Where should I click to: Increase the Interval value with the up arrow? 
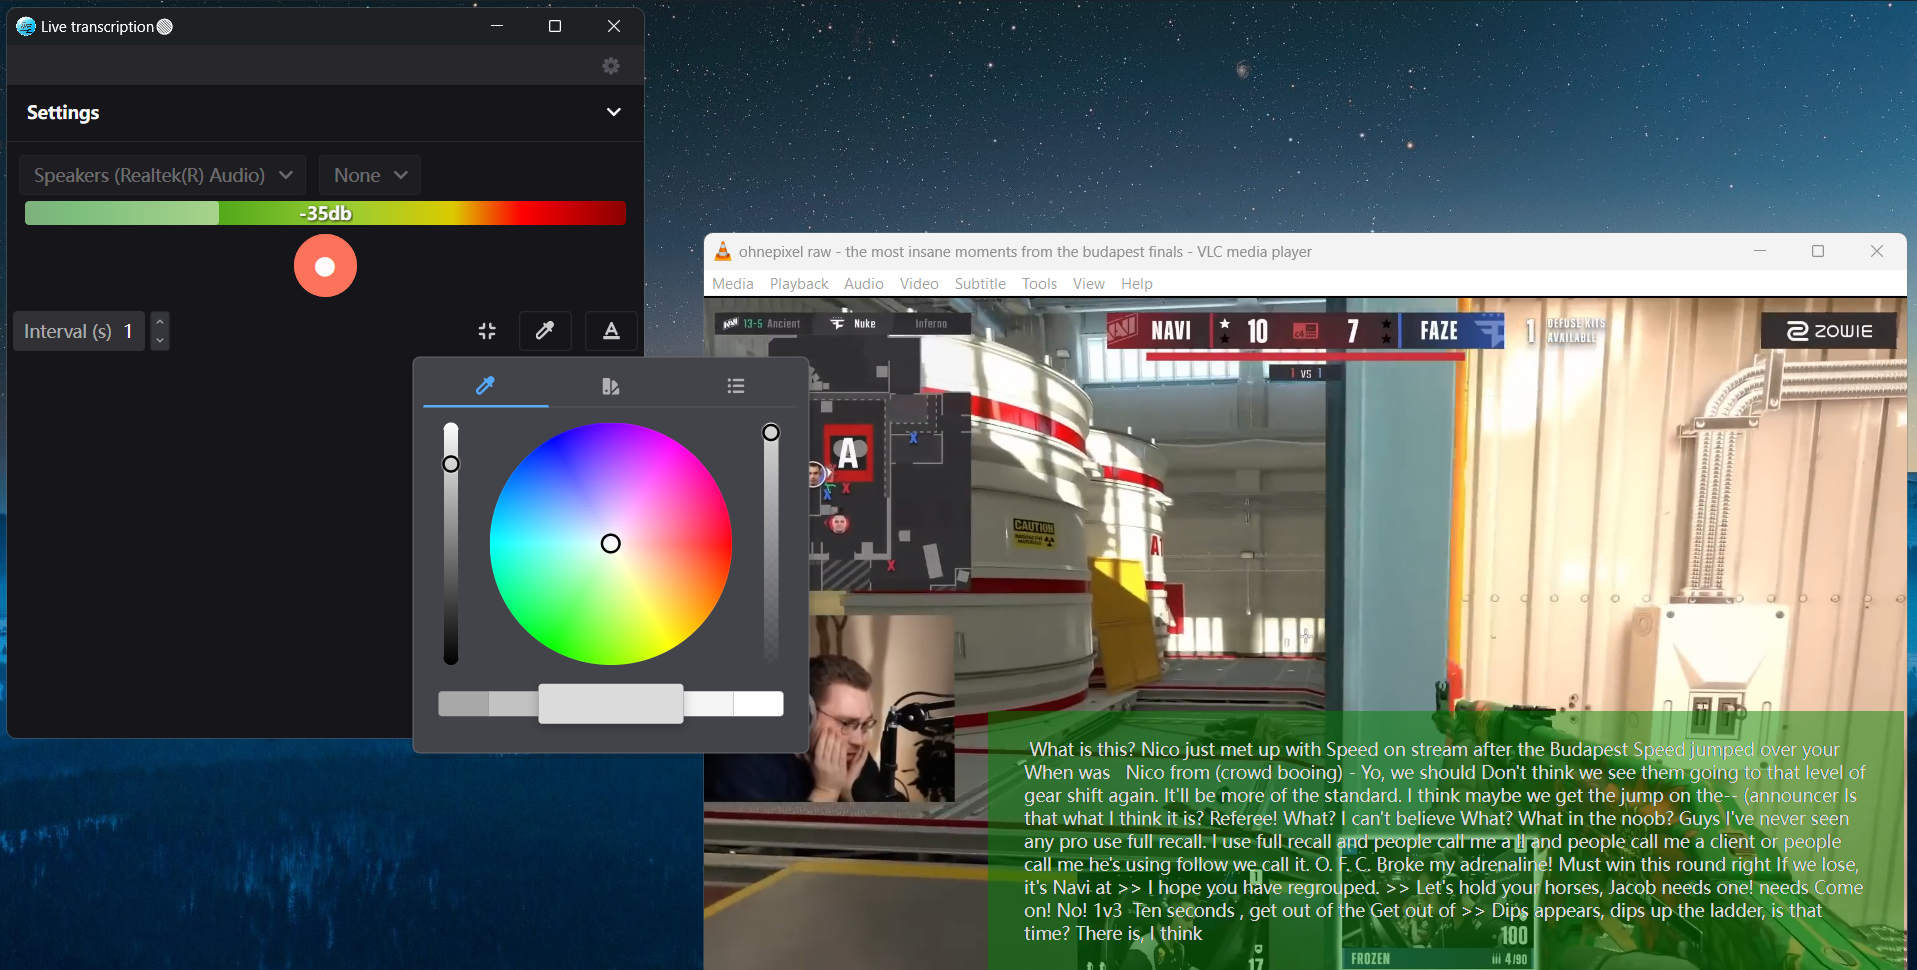(160, 321)
